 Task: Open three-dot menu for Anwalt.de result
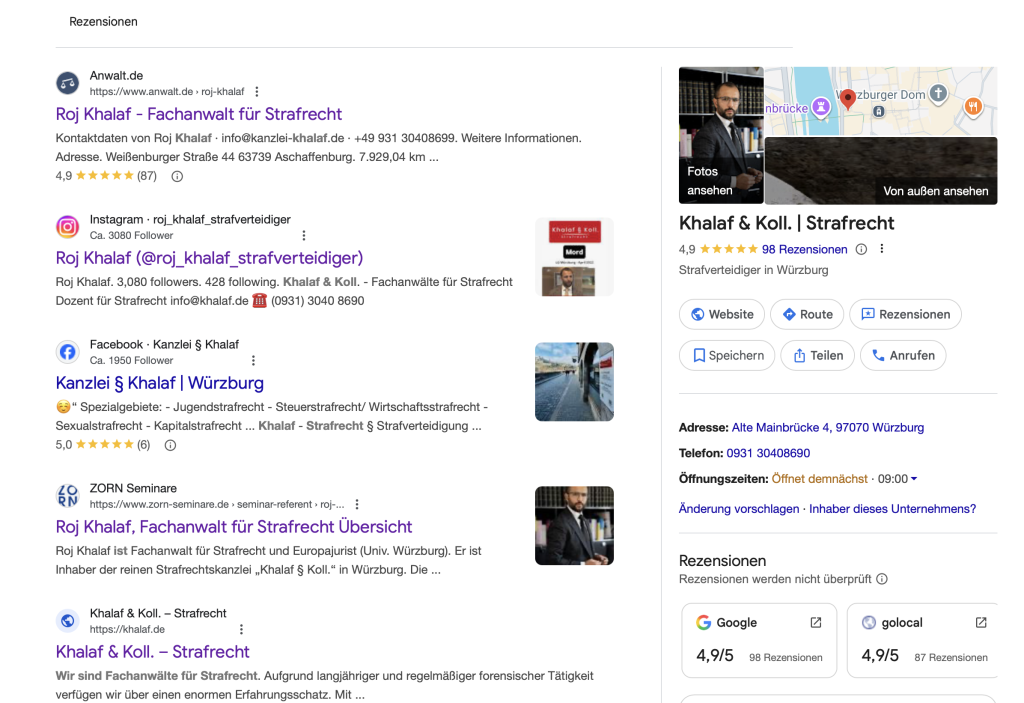pos(257,92)
